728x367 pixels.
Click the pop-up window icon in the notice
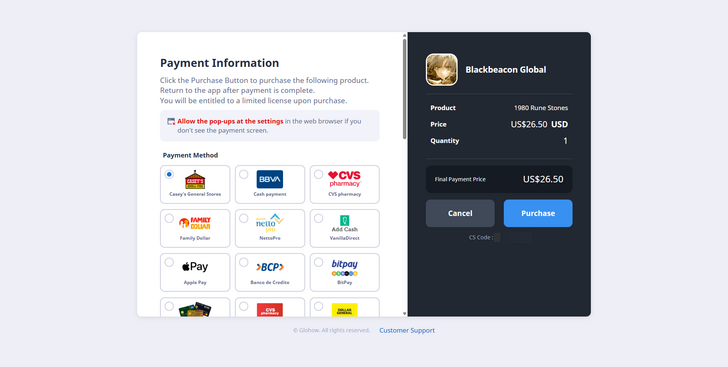pyautogui.click(x=171, y=121)
